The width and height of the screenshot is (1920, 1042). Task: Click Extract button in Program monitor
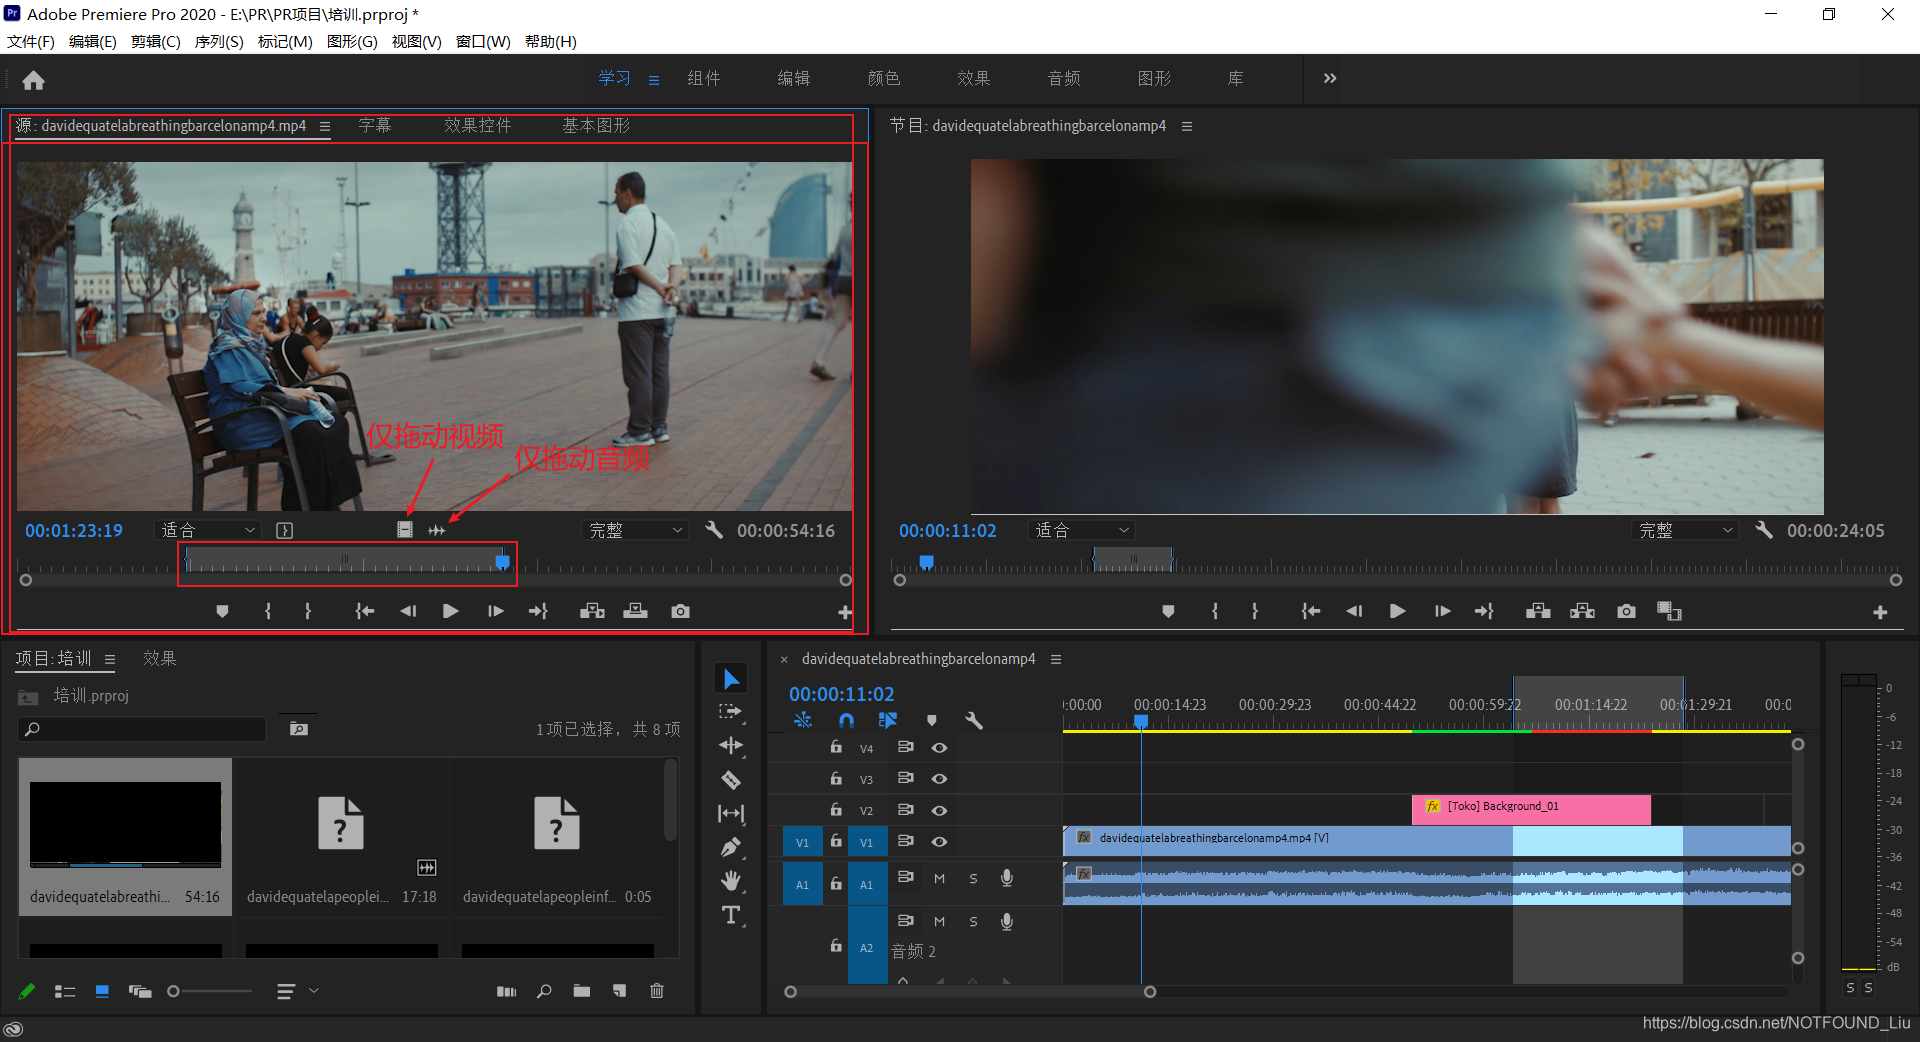click(x=1583, y=611)
